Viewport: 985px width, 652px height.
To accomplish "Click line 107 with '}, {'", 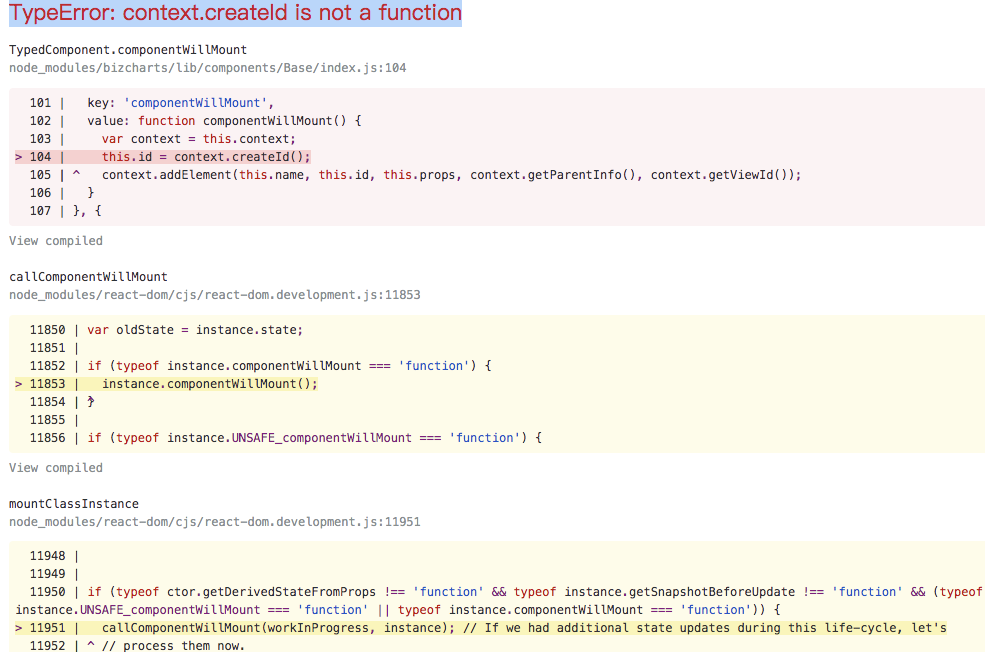I will click(x=65, y=211).
